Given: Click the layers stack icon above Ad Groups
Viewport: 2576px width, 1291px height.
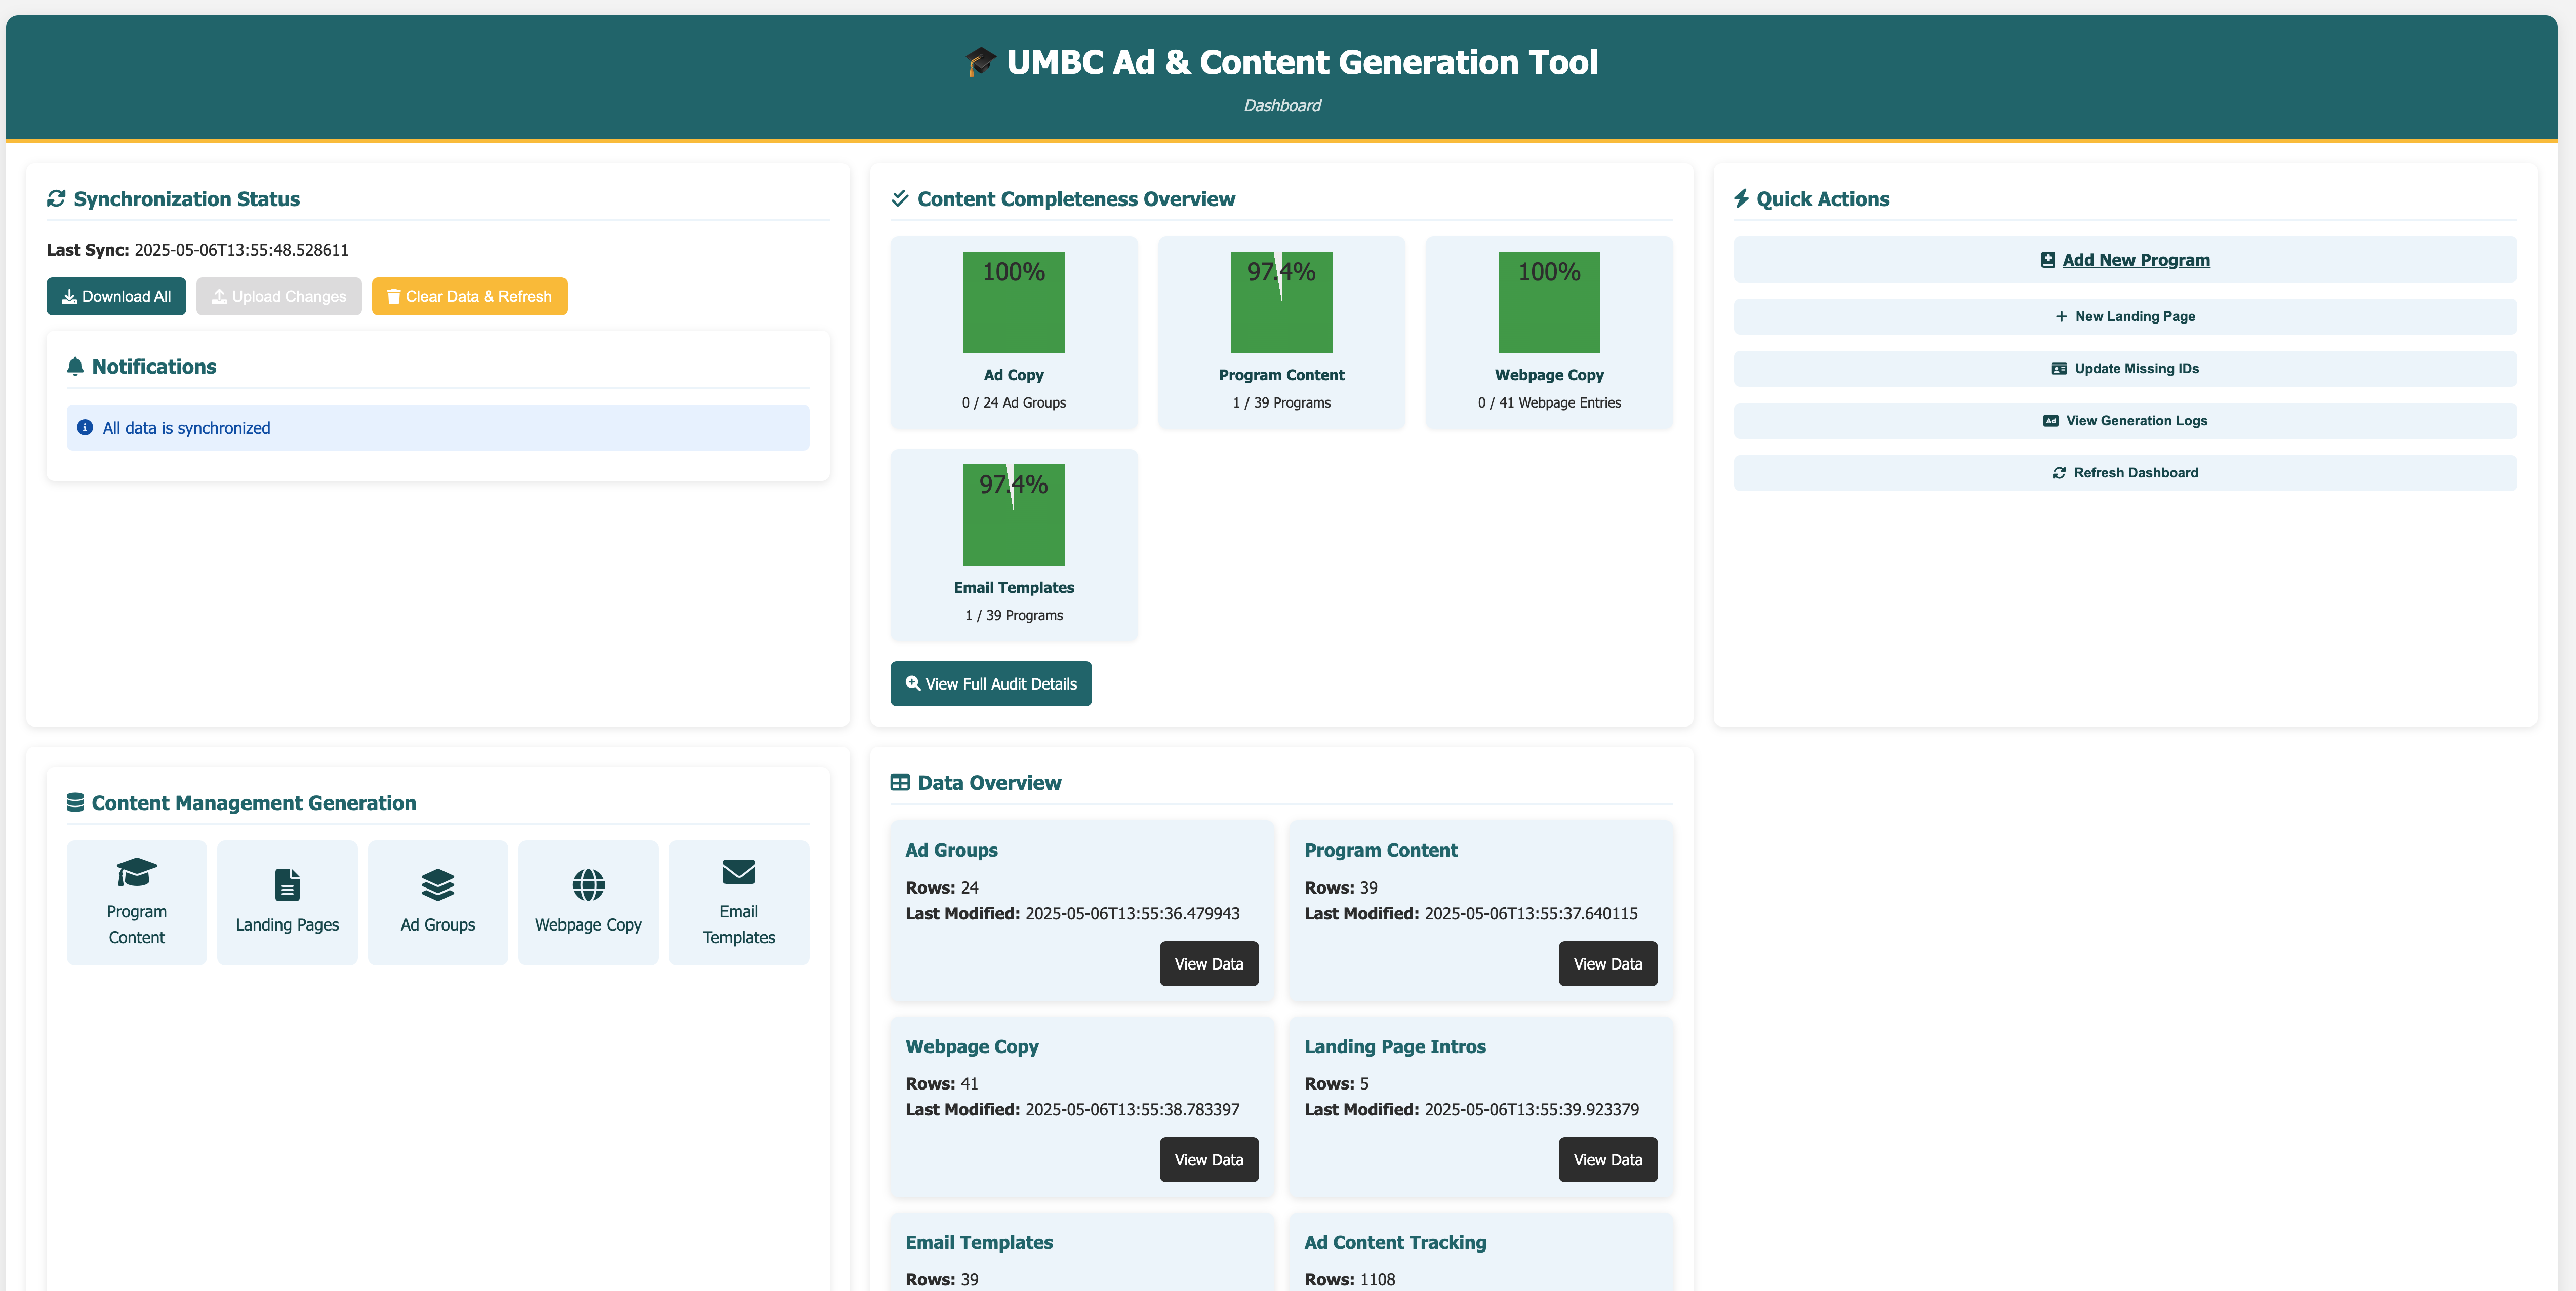Looking at the screenshot, I should [438, 885].
